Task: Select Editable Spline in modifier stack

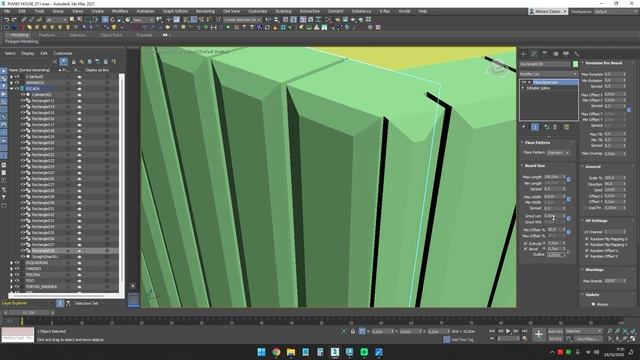Action: [538, 88]
